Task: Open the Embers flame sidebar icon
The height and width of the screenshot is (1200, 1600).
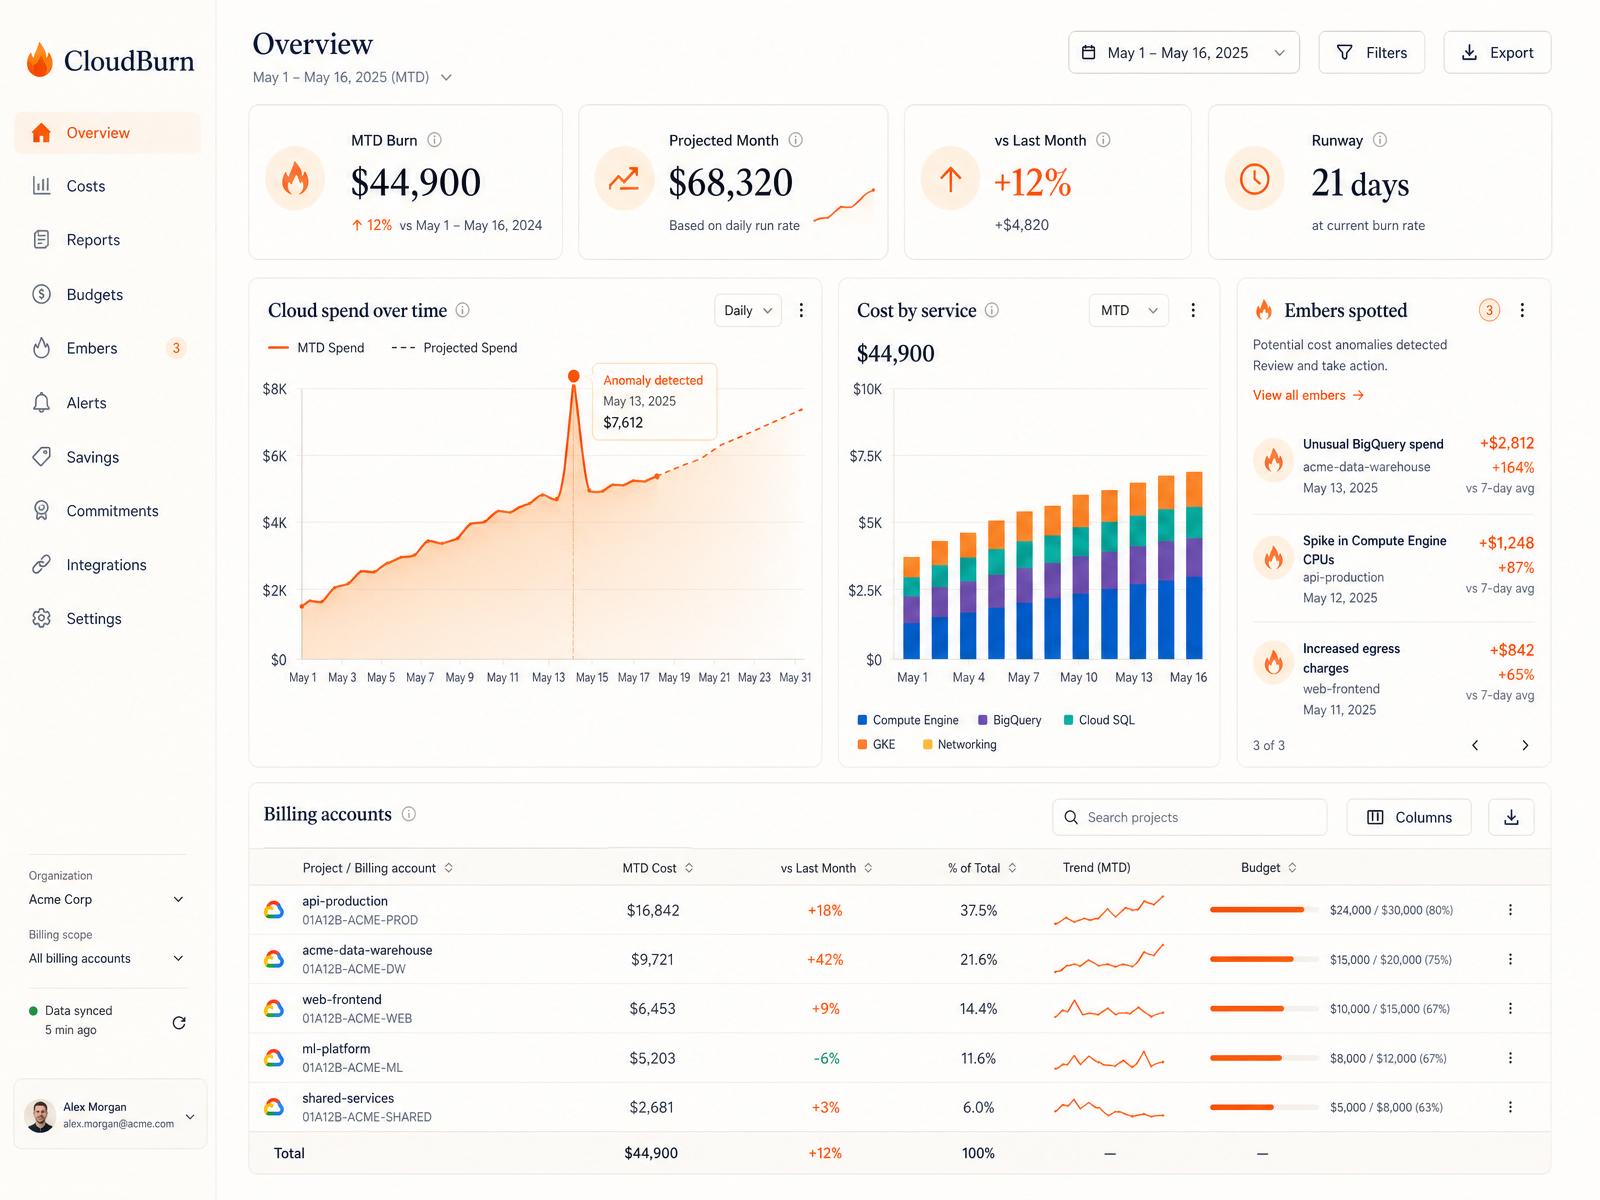Action: (41, 348)
